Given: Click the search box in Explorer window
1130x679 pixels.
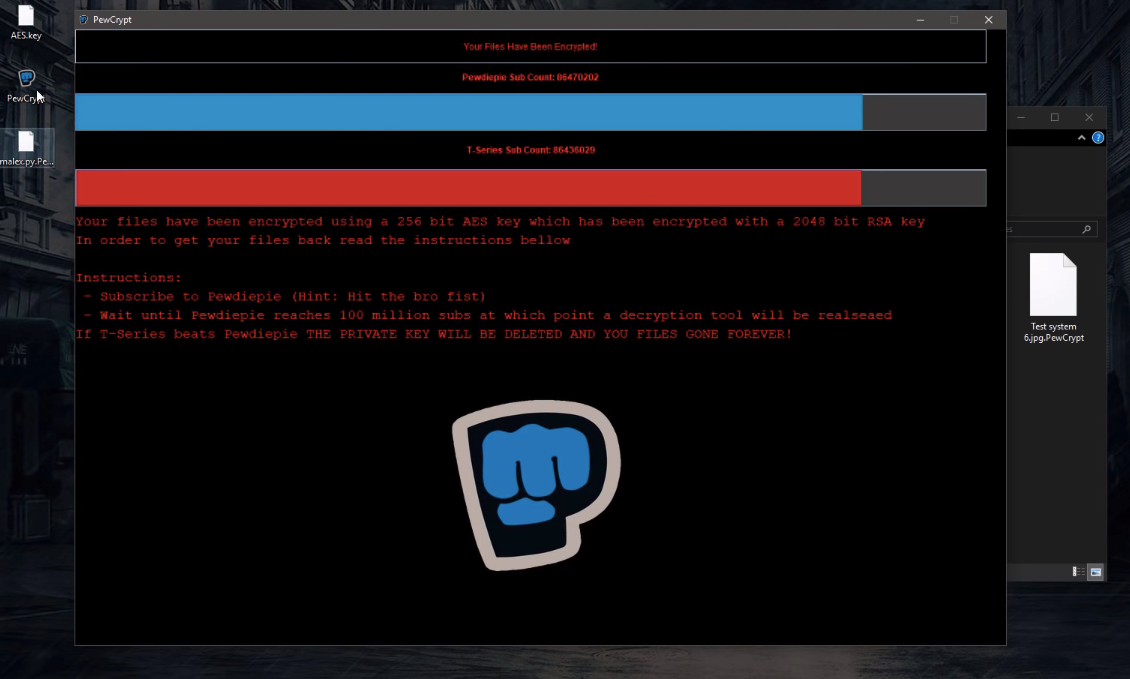Looking at the screenshot, I should click(1052, 229).
